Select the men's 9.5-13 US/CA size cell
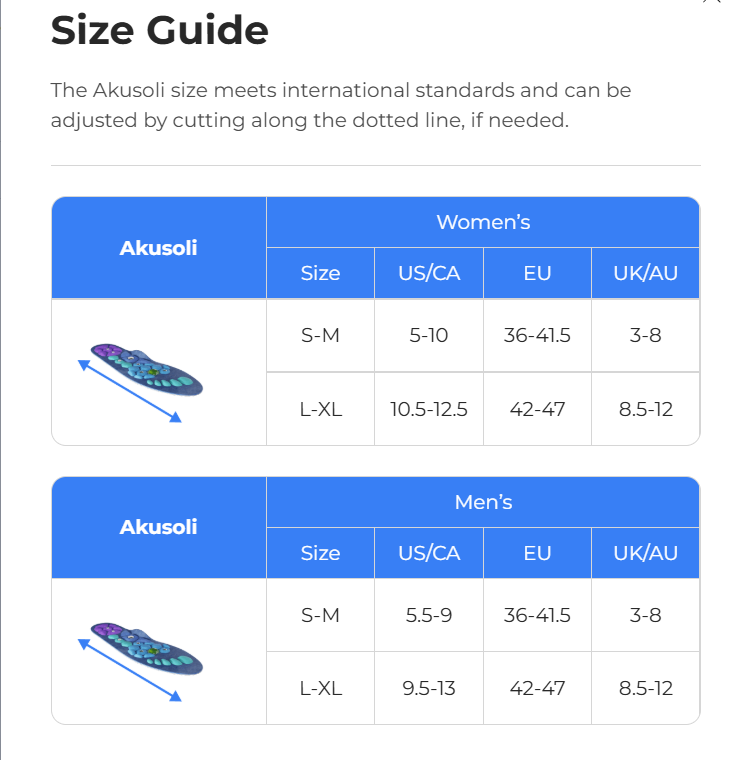Image resolution: width=745 pixels, height=760 pixels. coord(429,688)
